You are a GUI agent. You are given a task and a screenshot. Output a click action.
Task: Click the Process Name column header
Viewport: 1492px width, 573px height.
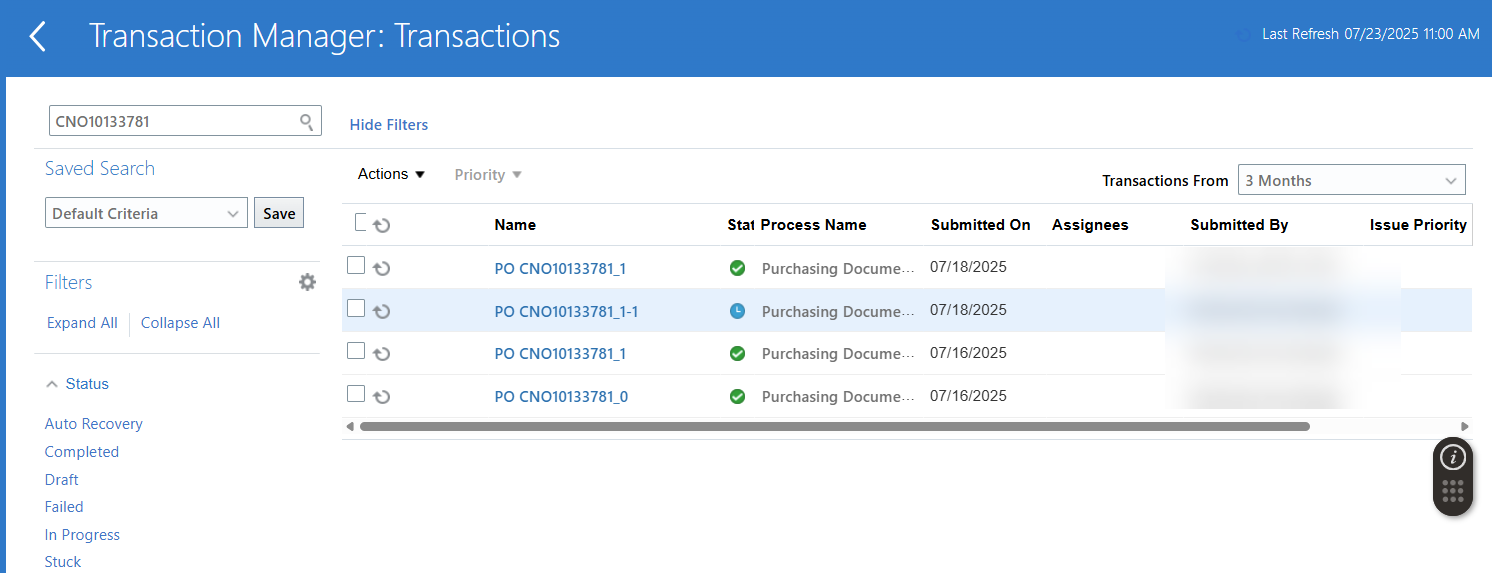coord(813,225)
